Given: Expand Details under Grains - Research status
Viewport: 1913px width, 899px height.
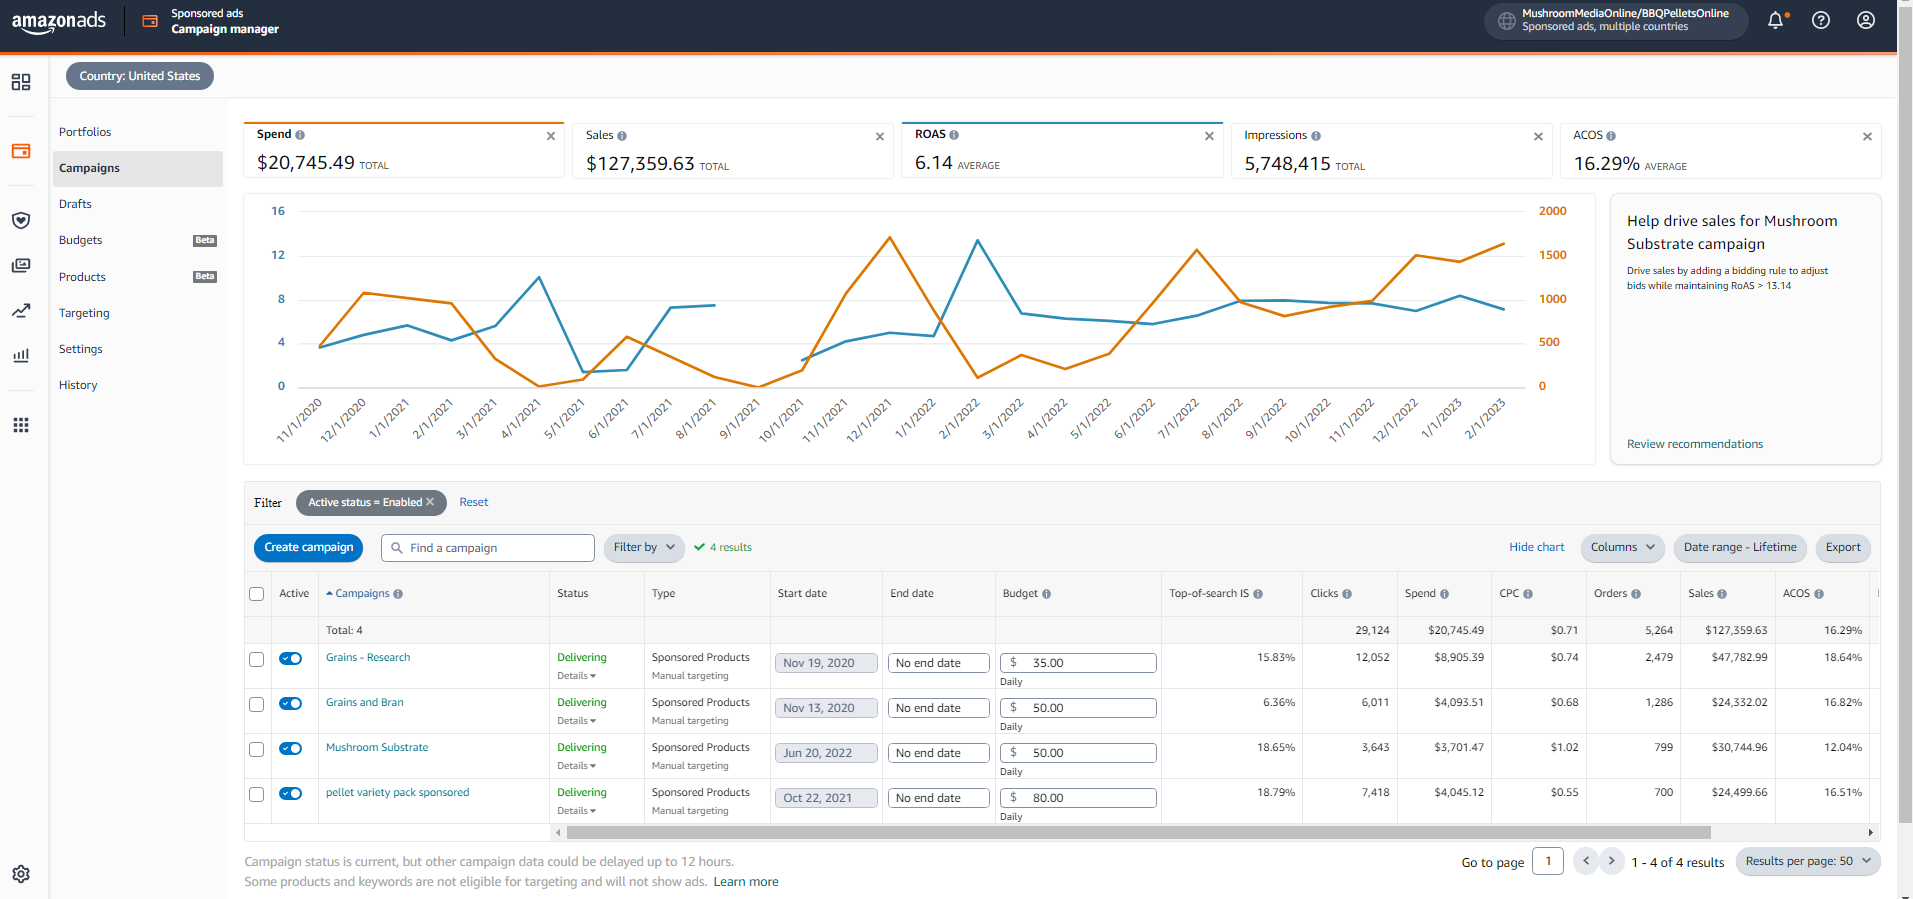Looking at the screenshot, I should point(577,676).
